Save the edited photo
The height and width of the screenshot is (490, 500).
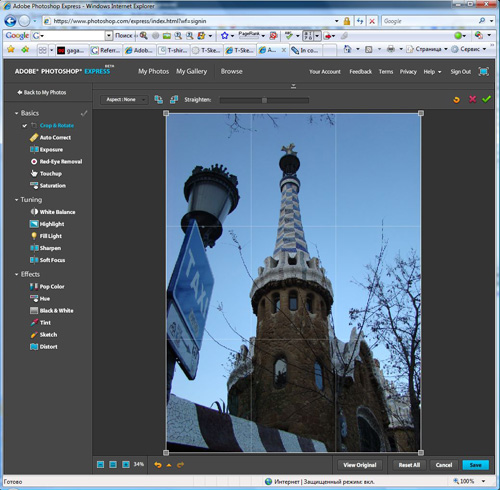coord(475,465)
